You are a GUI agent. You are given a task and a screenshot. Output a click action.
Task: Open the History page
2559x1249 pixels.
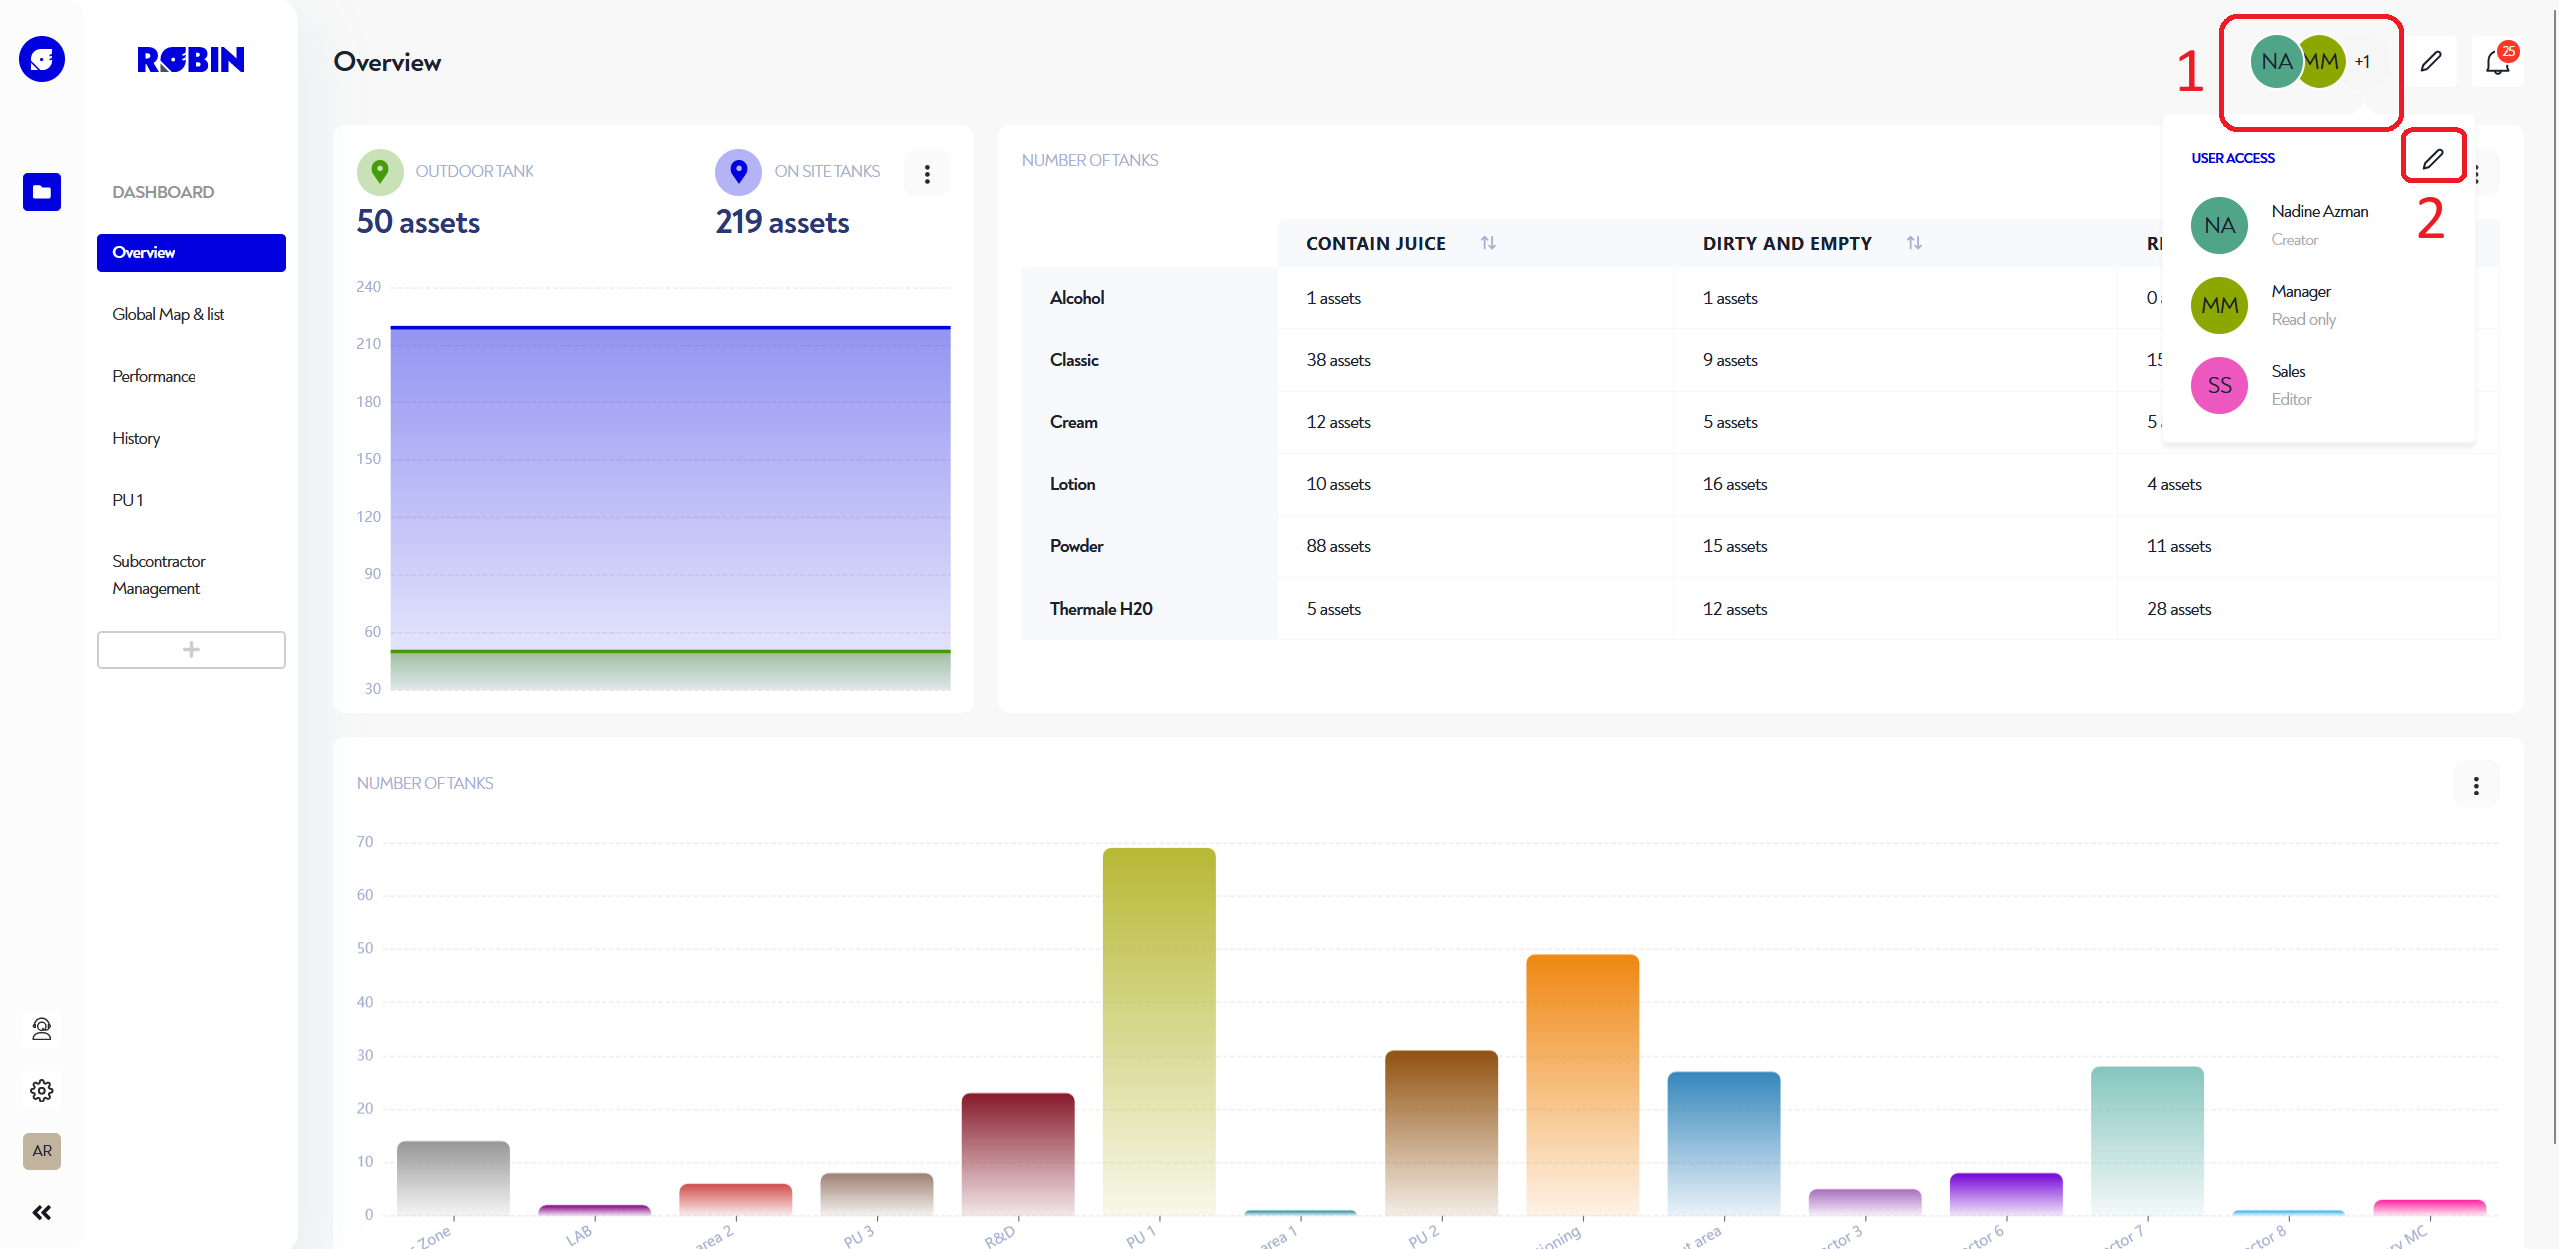point(136,438)
